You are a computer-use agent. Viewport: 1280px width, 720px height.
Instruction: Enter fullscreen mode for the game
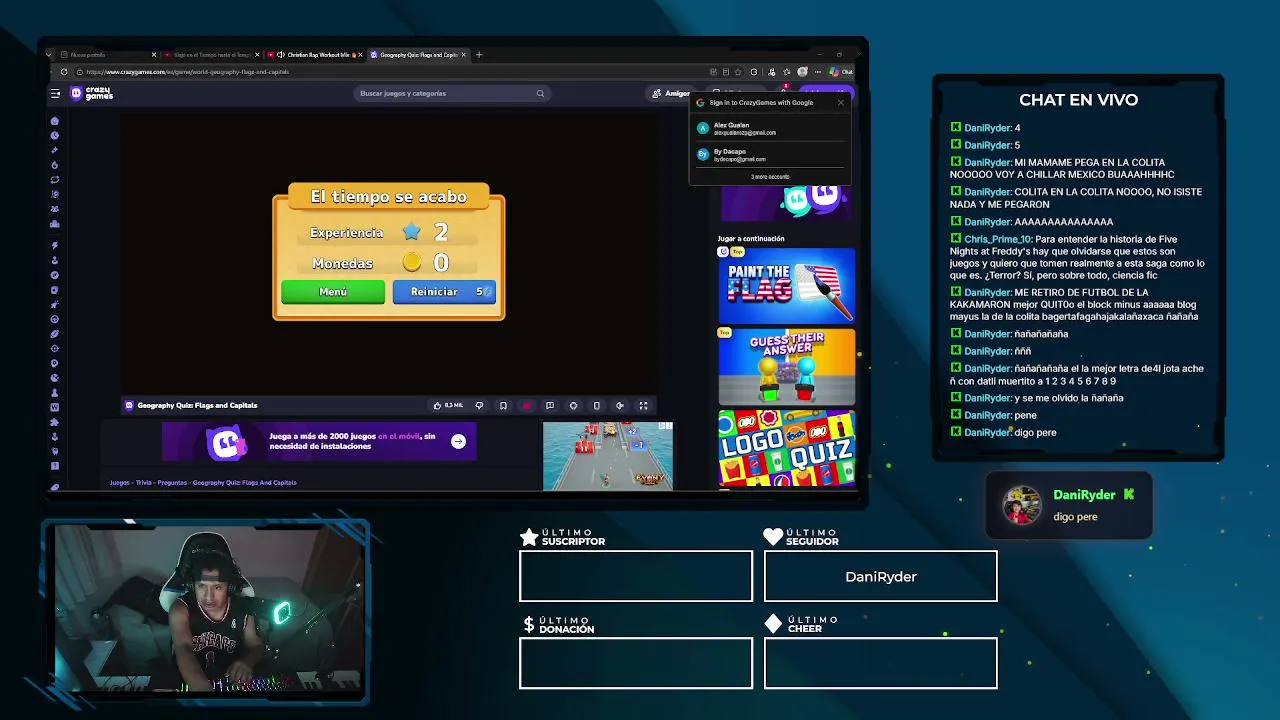coord(643,405)
